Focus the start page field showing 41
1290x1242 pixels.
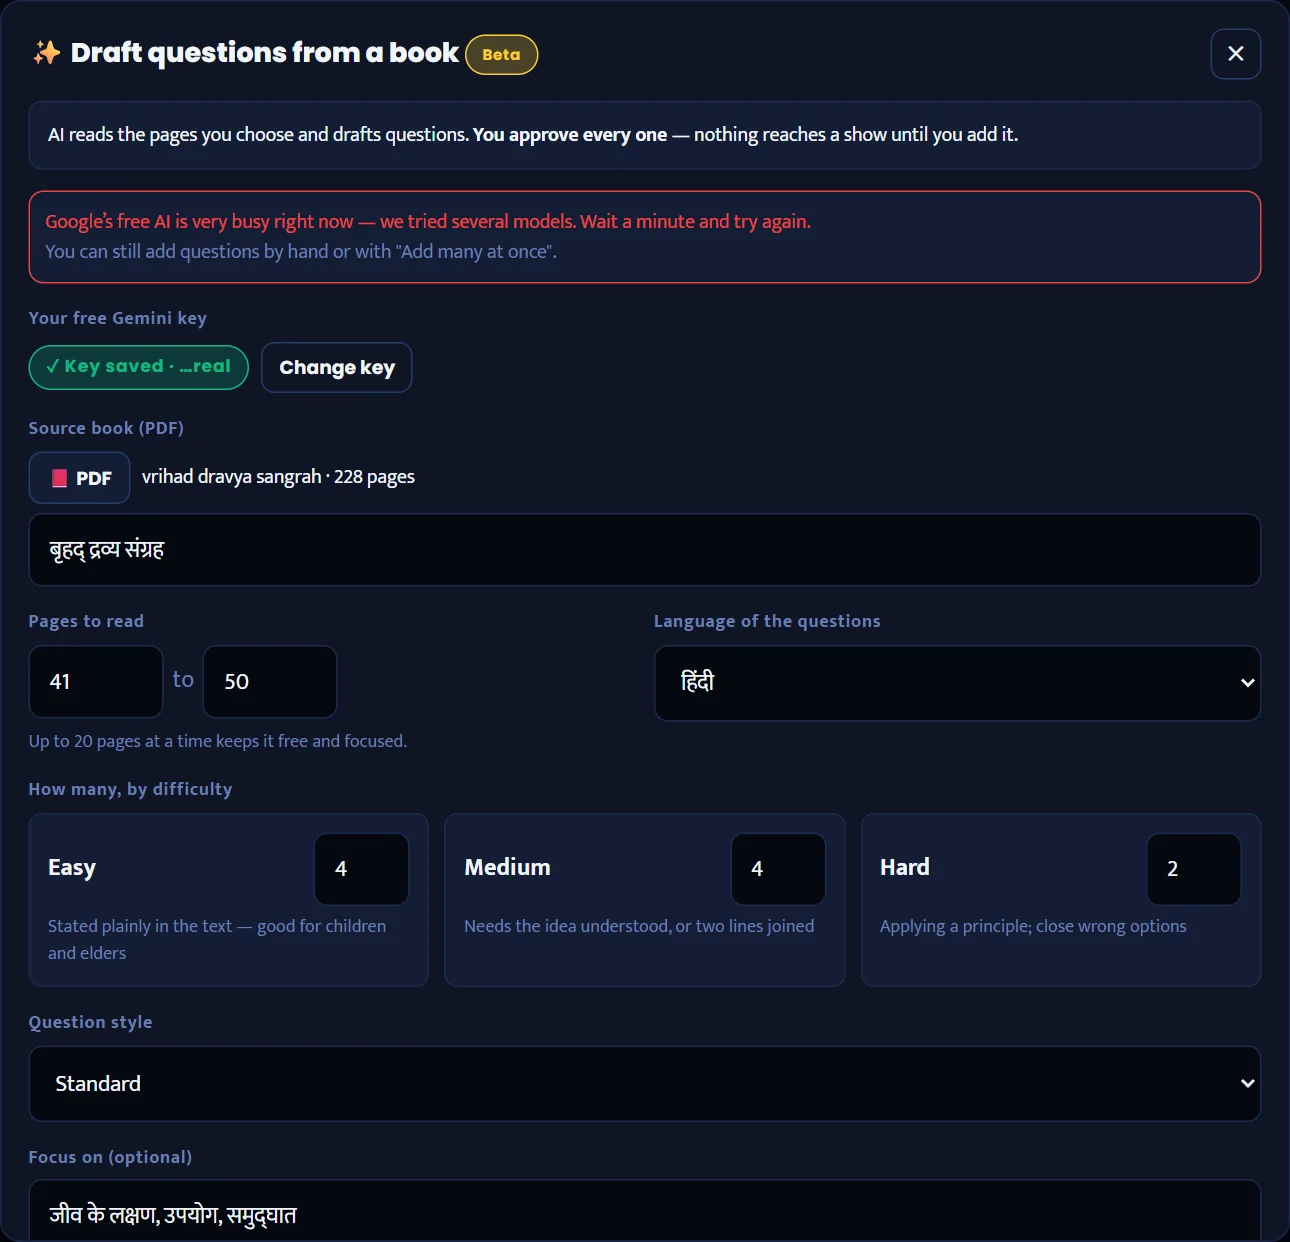[96, 681]
